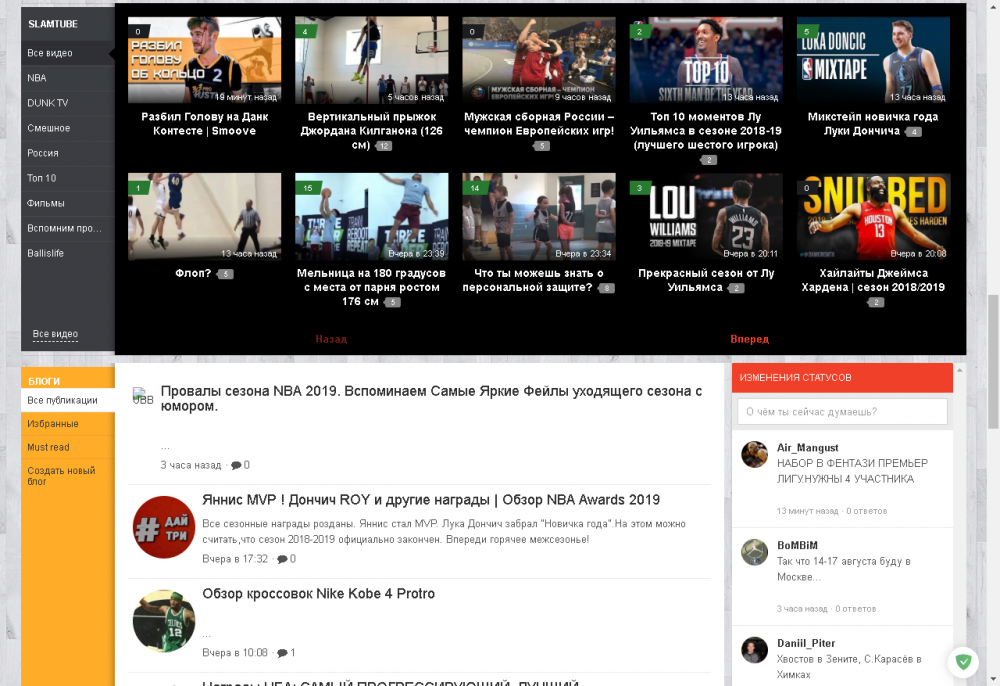Click comment count badge on Флоп? video
The width and height of the screenshot is (1000, 686).
point(225,274)
